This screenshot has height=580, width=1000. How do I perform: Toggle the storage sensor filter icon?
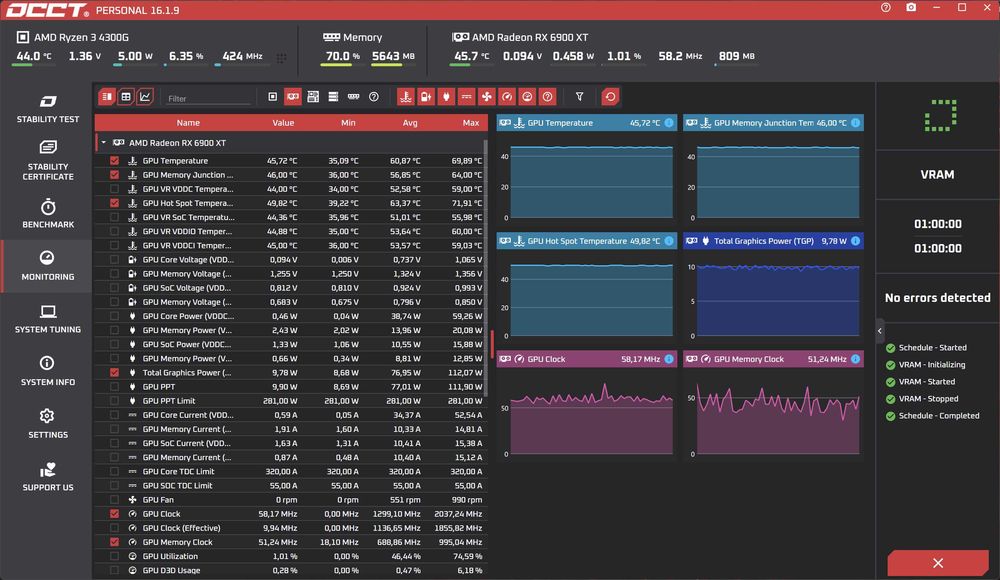pyautogui.click(x=333, y=97)
